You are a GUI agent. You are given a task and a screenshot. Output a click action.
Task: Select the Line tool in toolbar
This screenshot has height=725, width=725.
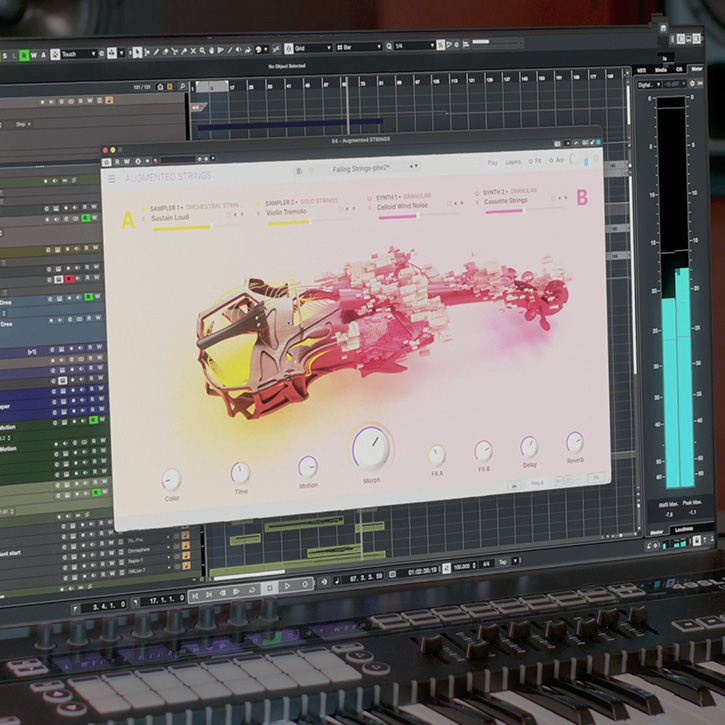[229, 50]
